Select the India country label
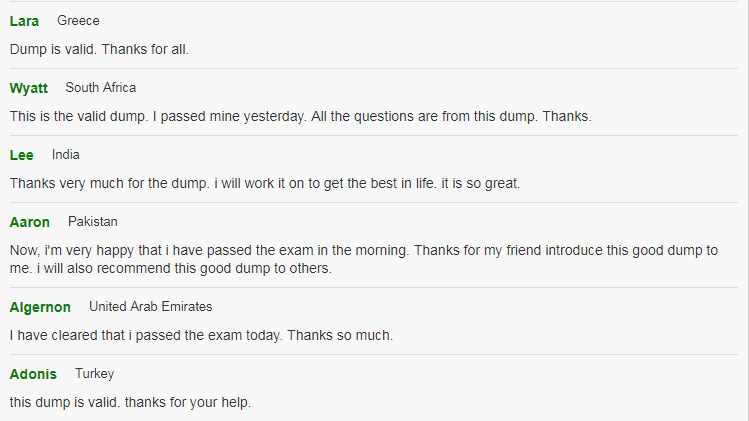Viewport: 749px width, 421px height. [x=66, y=154]
